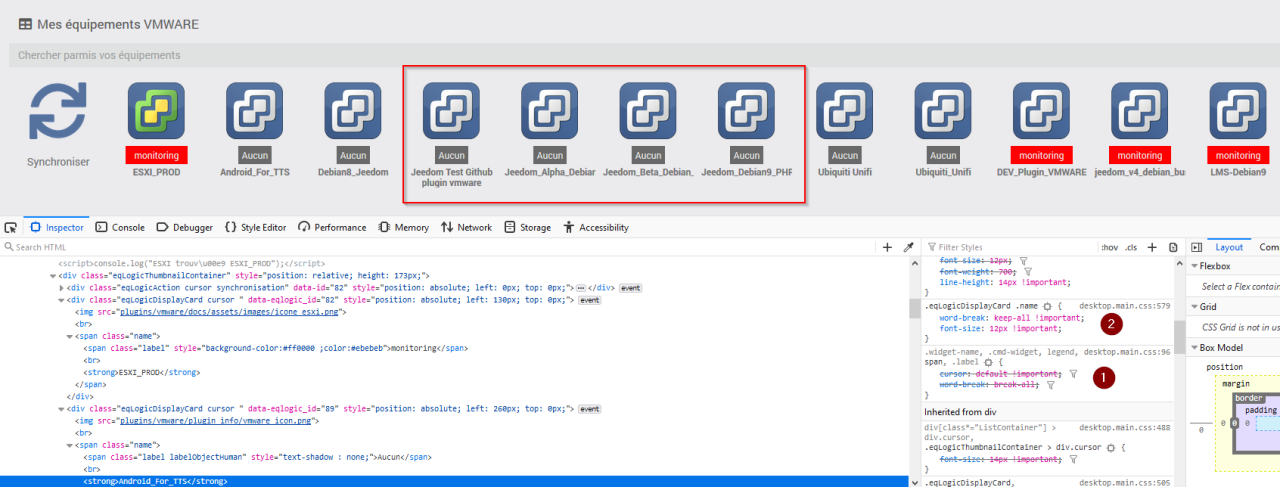The height and width of the screenshot is (487, 1280).
Task: Open Jeedom Test Github plugin vmware icon
Action: coord(451,110)
